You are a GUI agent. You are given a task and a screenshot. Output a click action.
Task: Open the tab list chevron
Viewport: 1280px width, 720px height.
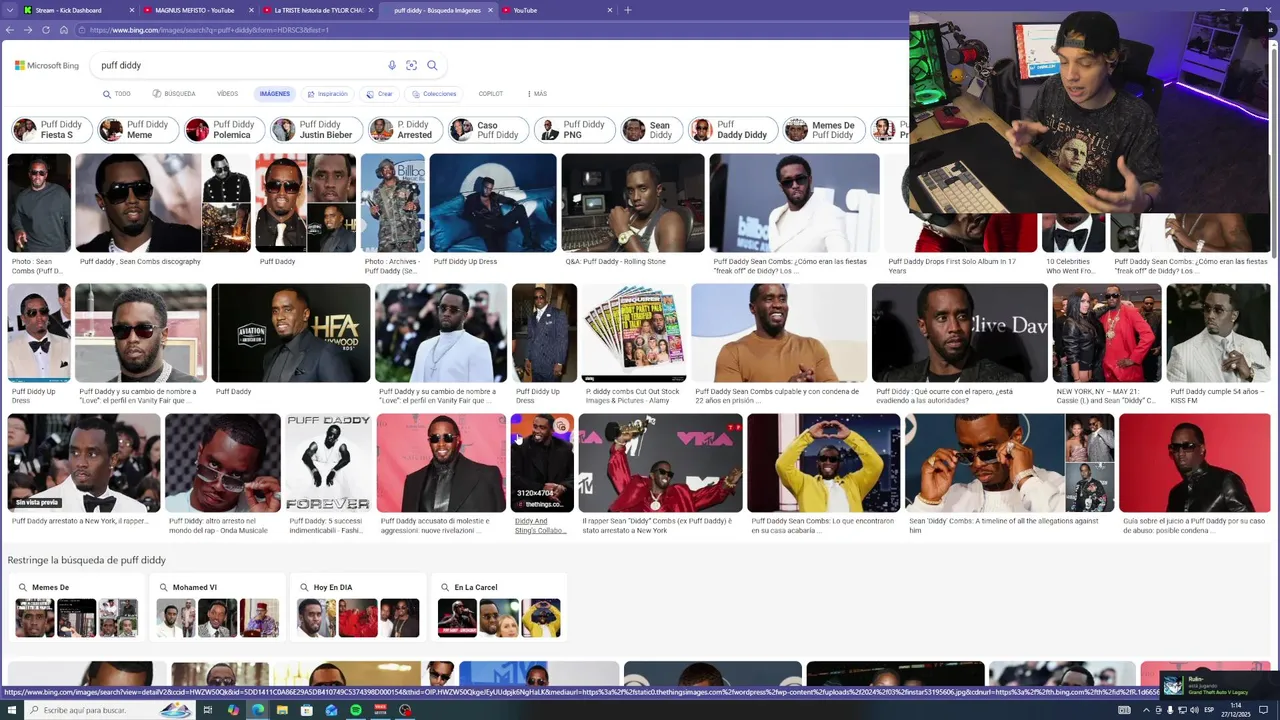coord(9,10)
